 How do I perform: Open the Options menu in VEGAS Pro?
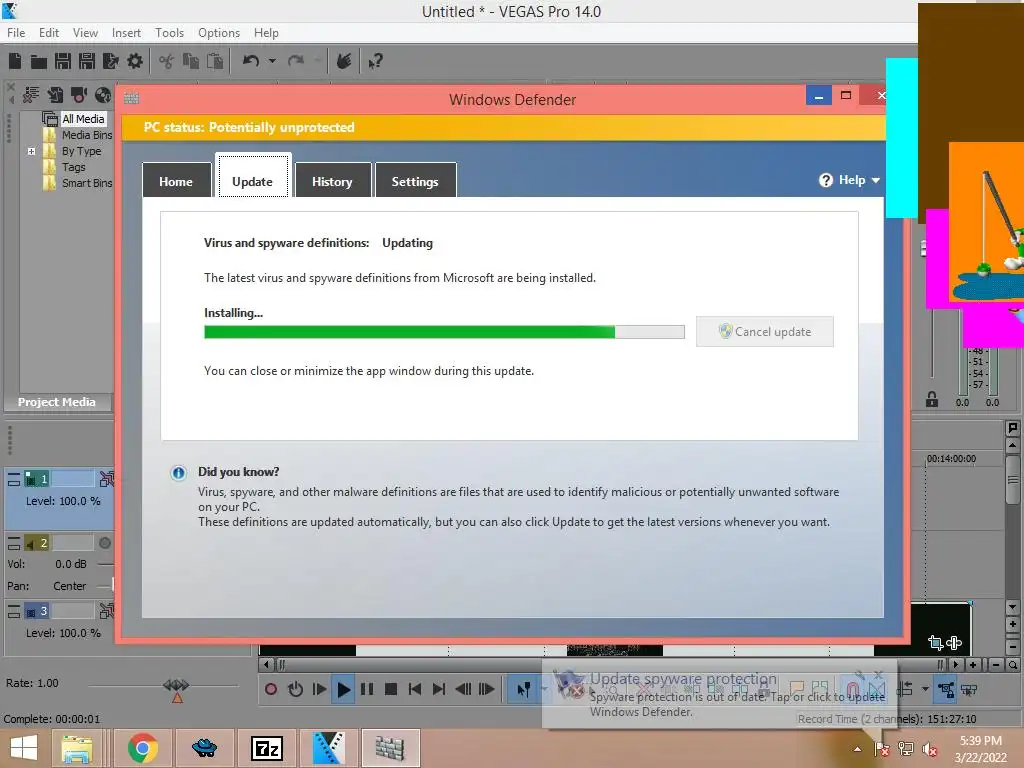219,33
